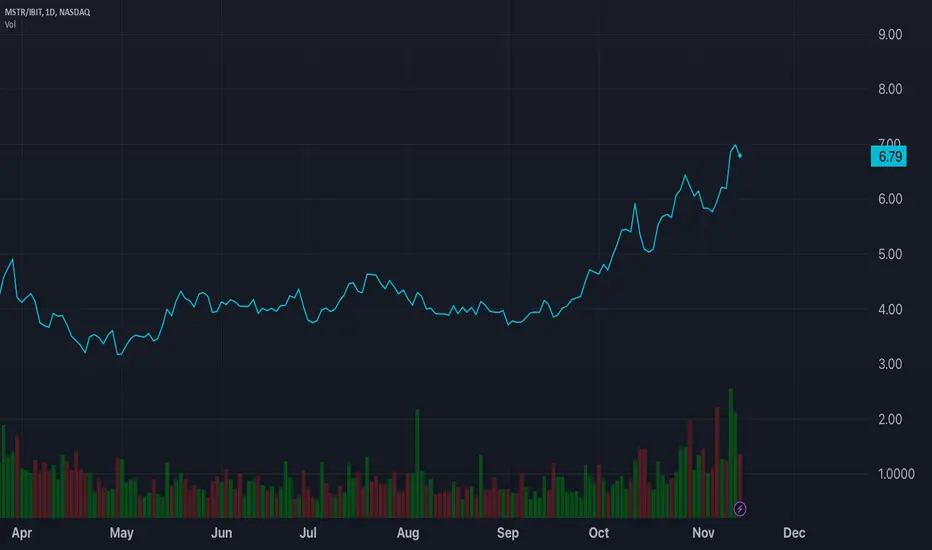This screenshot has width=932, height=550.
Task: Click the Aug label on time axis
Action: click(408, 533)
